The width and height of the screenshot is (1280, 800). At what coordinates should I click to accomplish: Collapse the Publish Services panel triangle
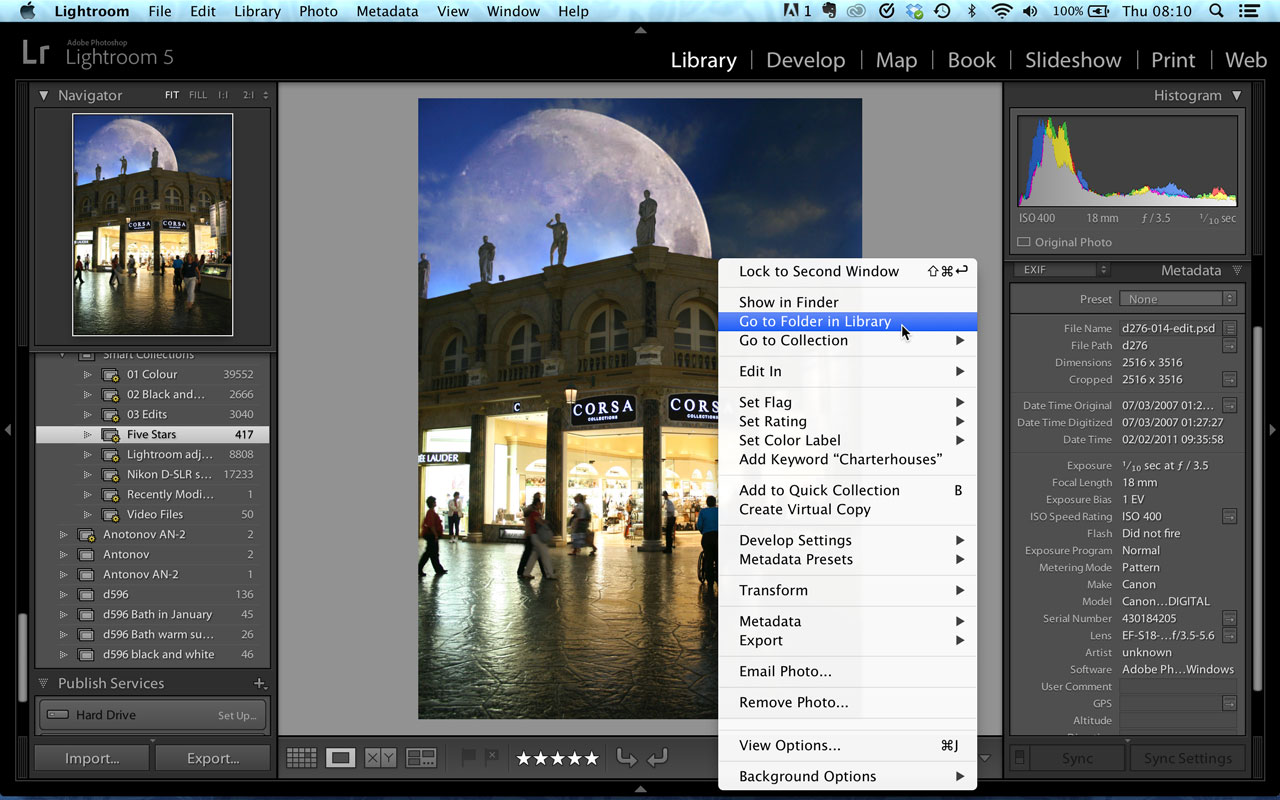click(44, 683)
